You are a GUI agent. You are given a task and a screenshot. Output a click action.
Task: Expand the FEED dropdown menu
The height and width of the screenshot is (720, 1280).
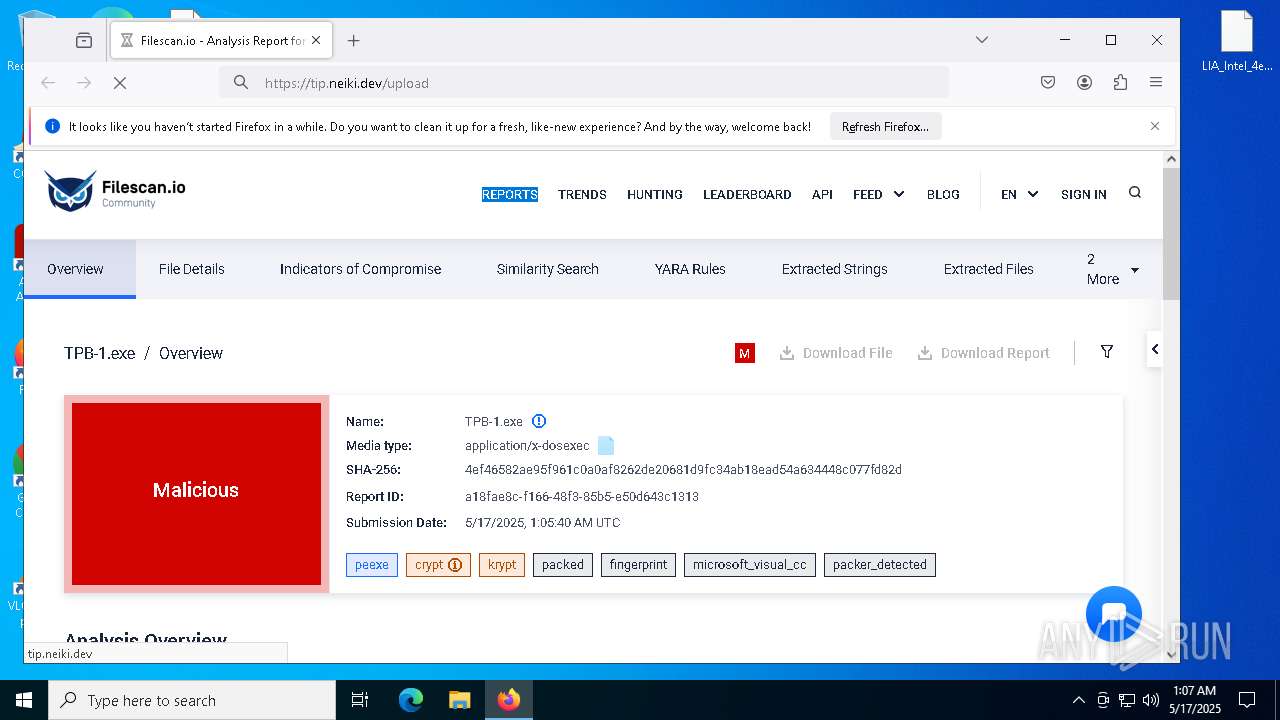pyautogui.click(x=879, y=194)
